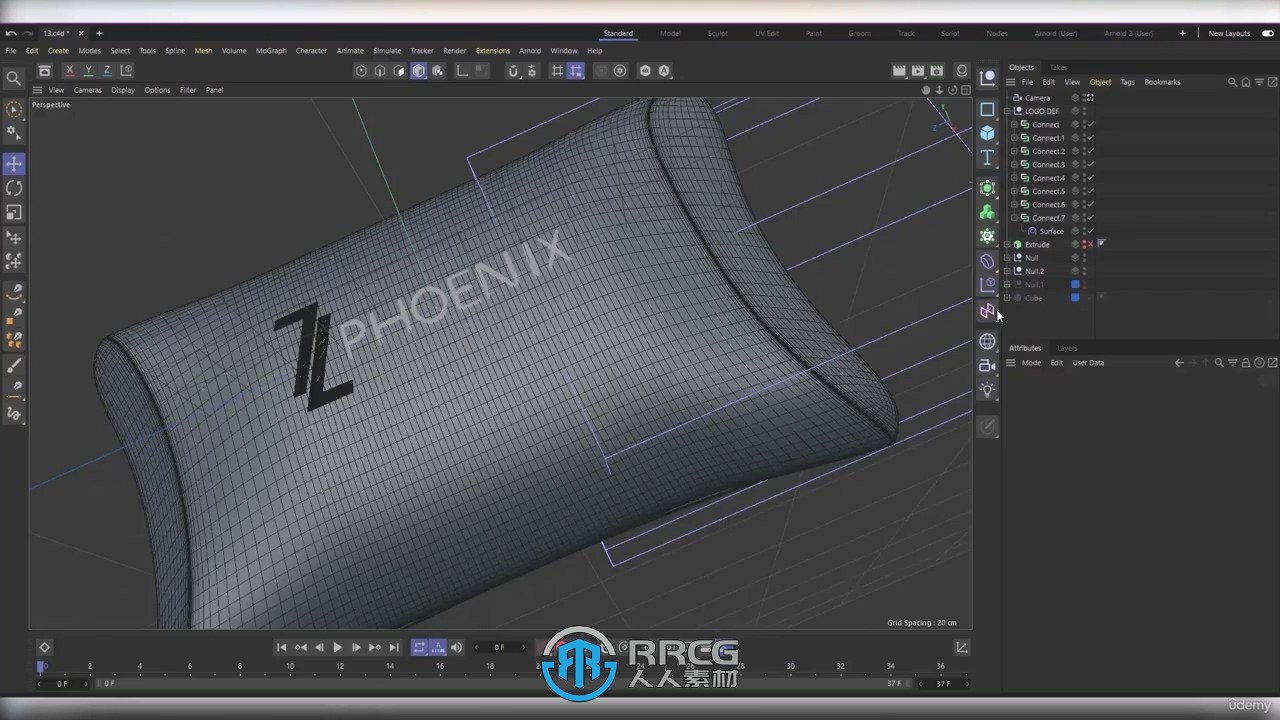The width and height of the screenshot is (1280, 720).
Task: Toggle X axis lock
Action: [69, 71]
